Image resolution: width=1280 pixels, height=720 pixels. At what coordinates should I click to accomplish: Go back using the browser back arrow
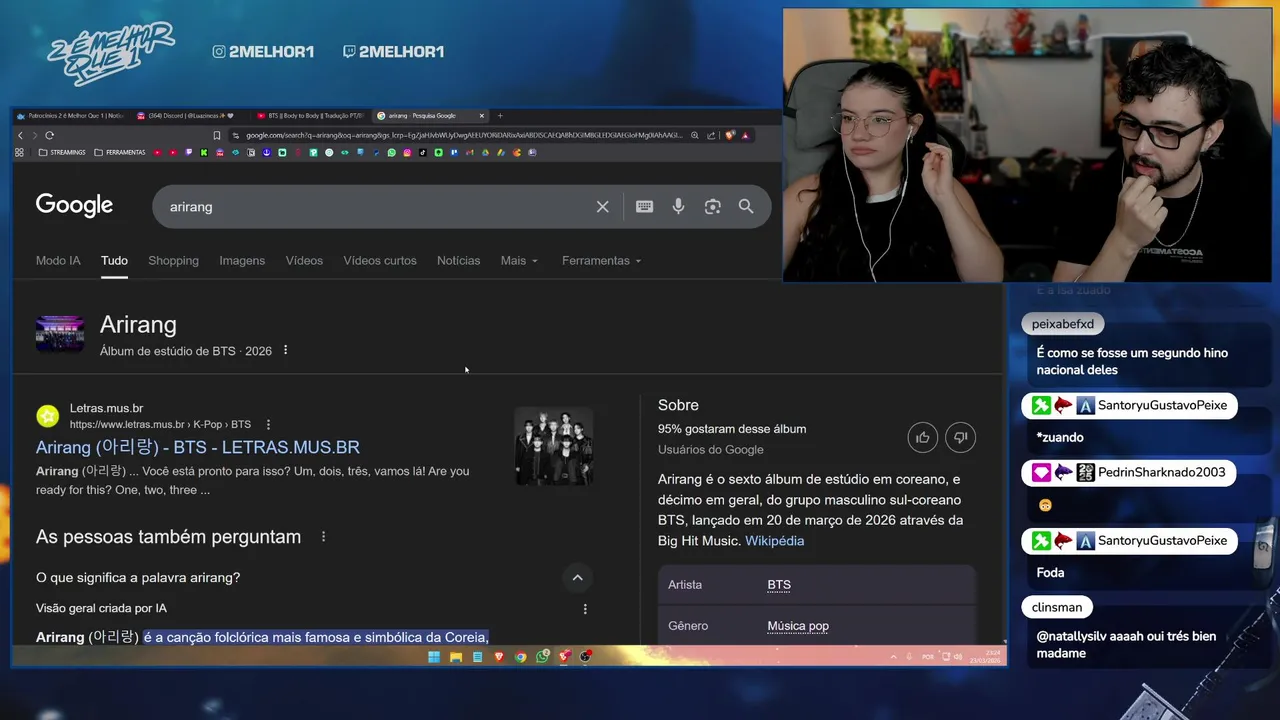[x=20, y=135]
